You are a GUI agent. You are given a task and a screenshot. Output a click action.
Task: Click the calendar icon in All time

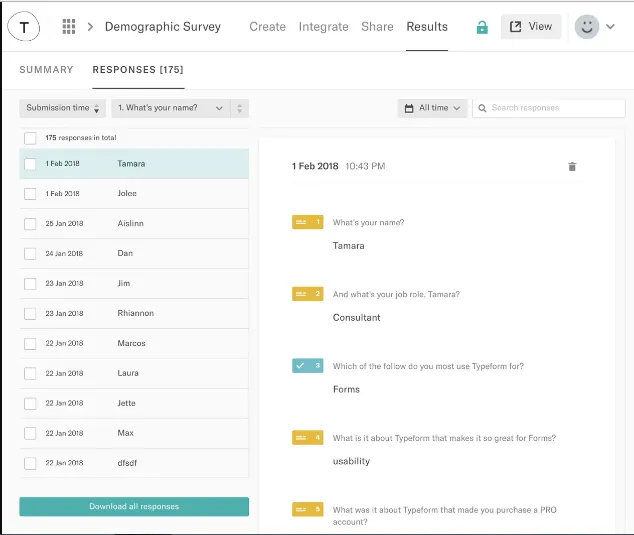[409, 108]
